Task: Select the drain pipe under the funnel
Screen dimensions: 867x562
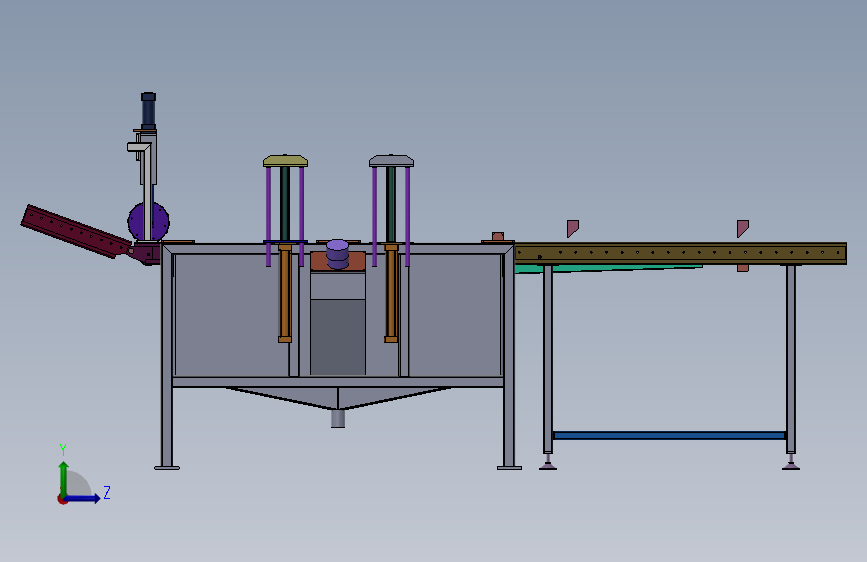Action: (x=338, y=418)
